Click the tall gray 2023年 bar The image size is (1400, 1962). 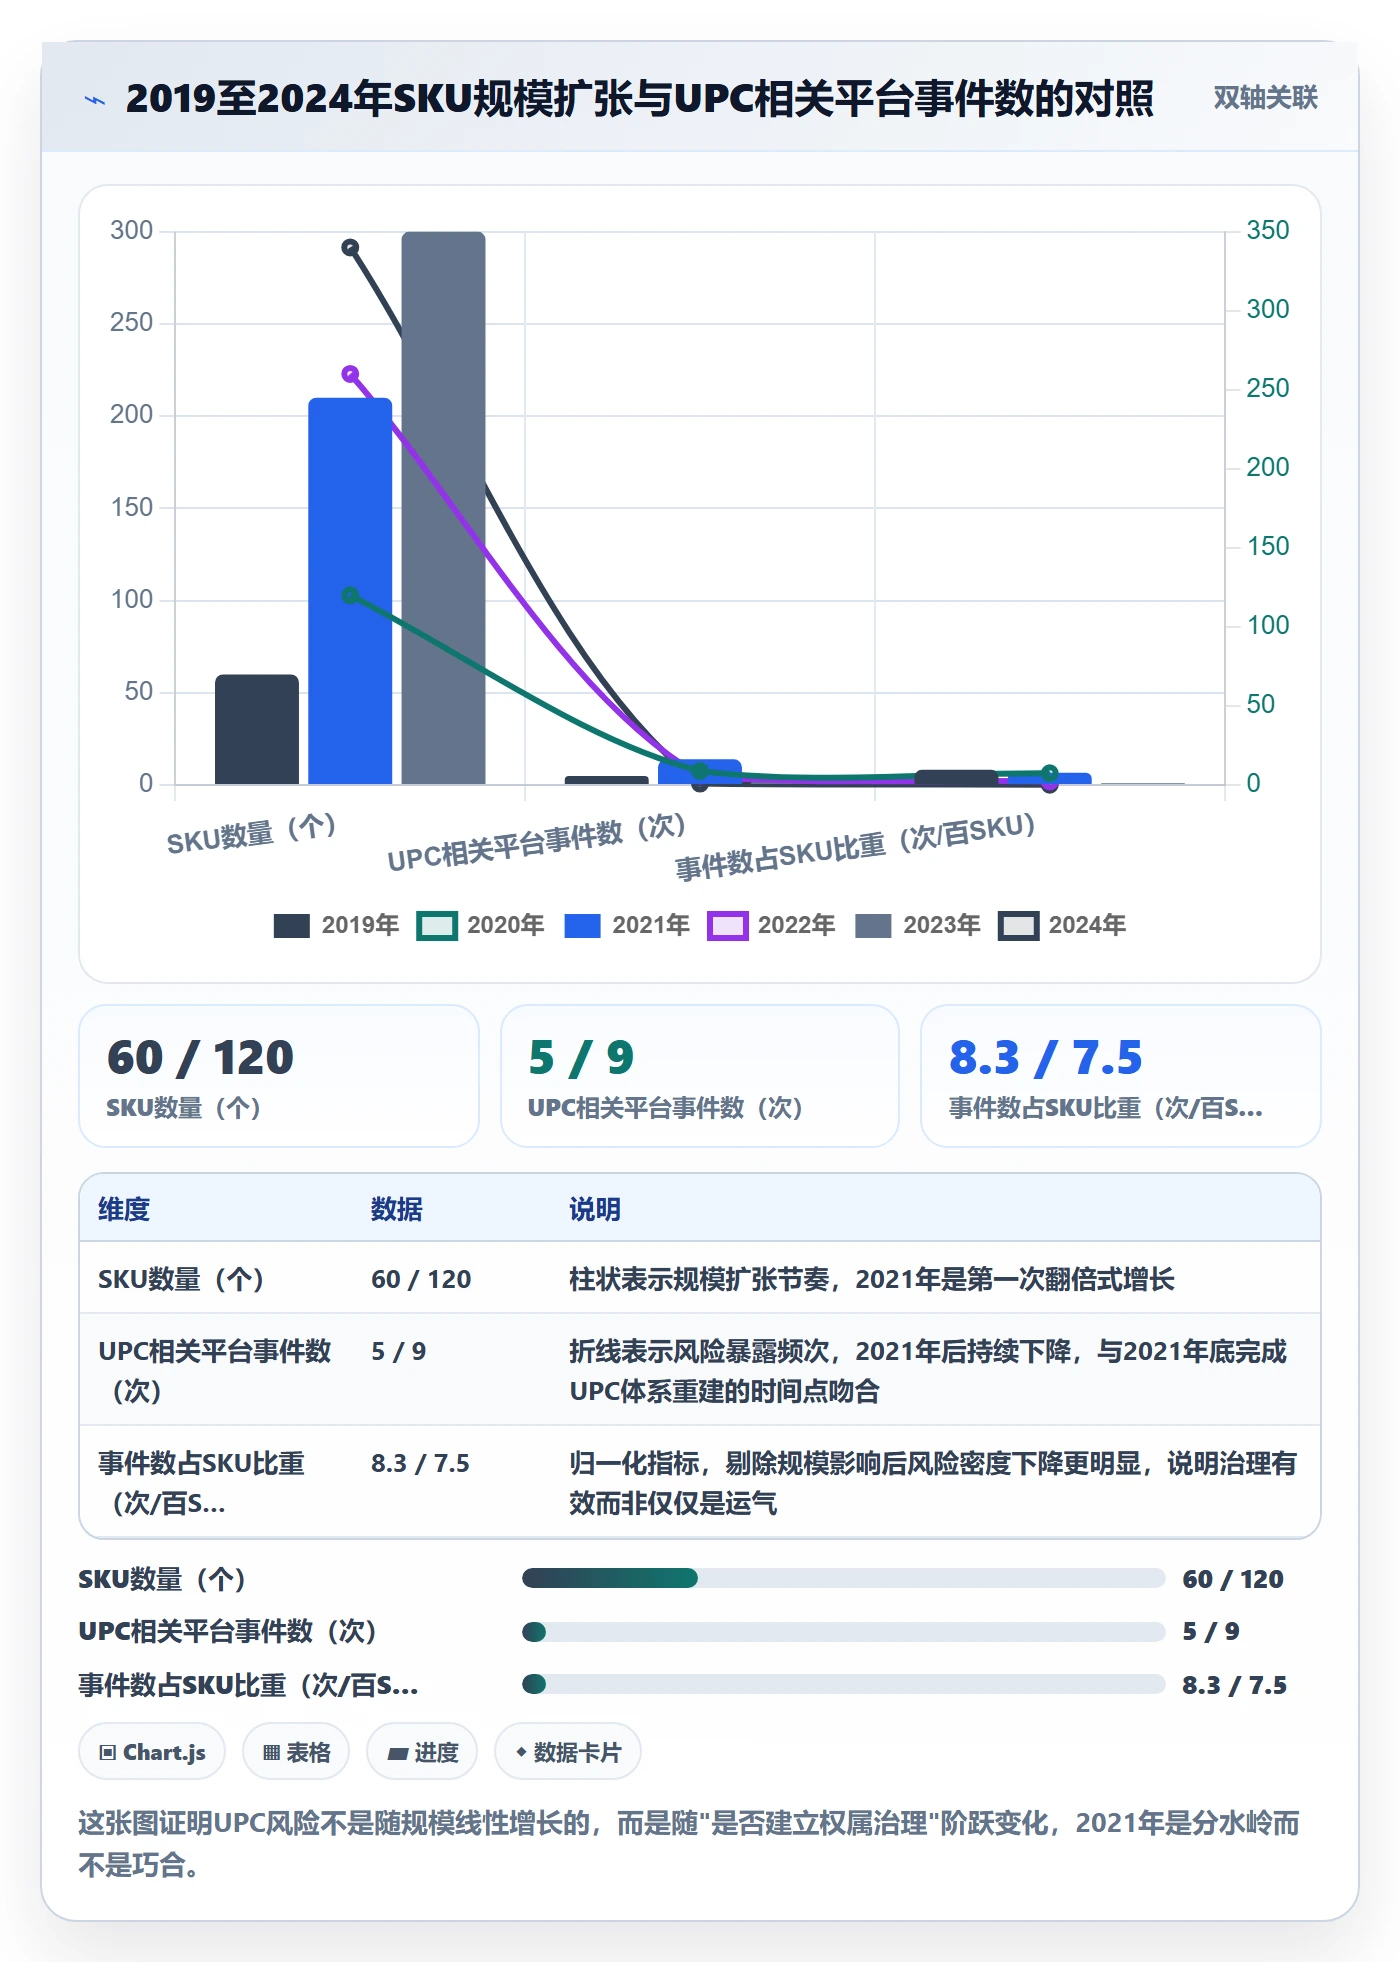pos(443,508)
